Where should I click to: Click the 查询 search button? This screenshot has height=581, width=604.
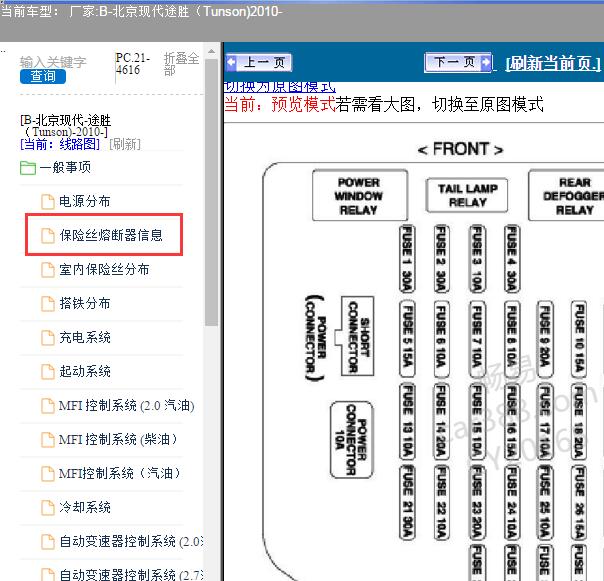(x=43, y=76)
